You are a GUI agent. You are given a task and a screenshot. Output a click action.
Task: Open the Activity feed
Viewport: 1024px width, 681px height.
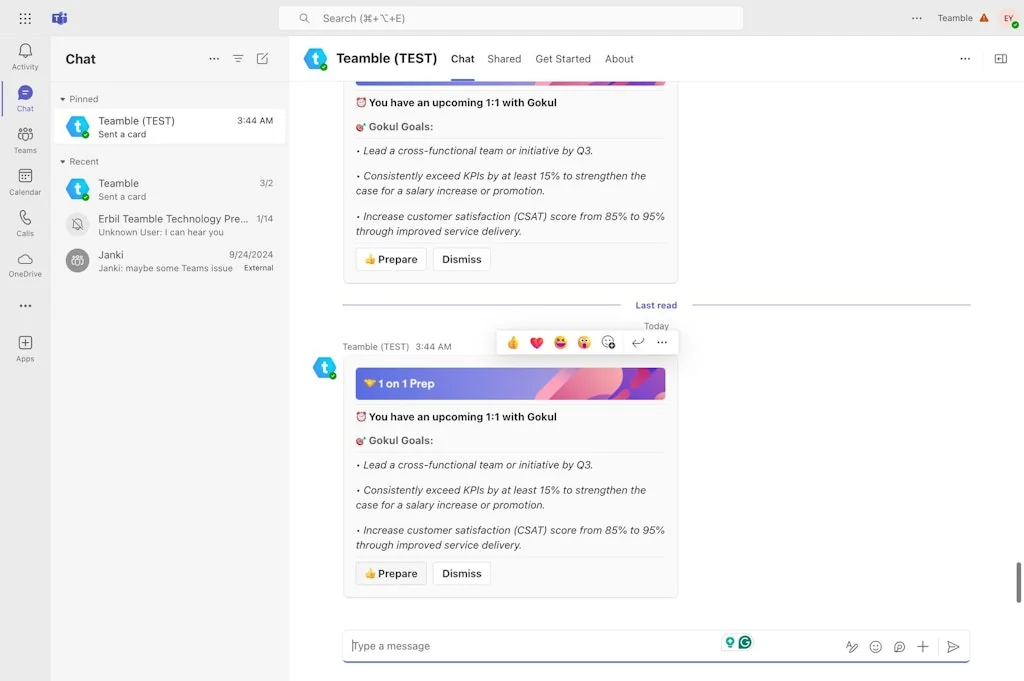point(25,52)
